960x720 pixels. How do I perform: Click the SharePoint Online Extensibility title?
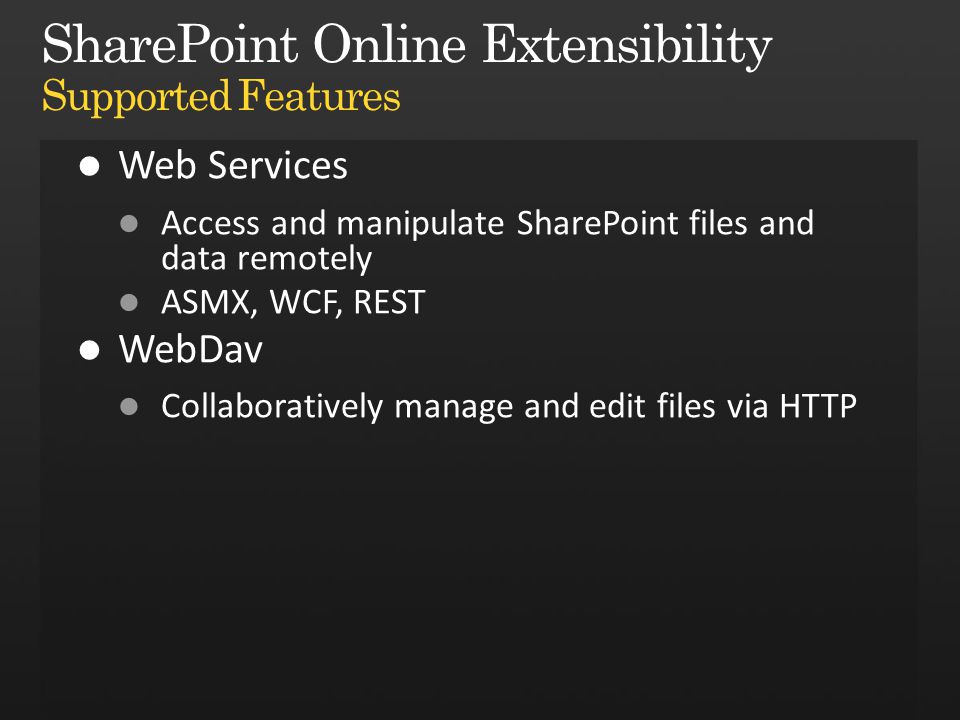407,45
